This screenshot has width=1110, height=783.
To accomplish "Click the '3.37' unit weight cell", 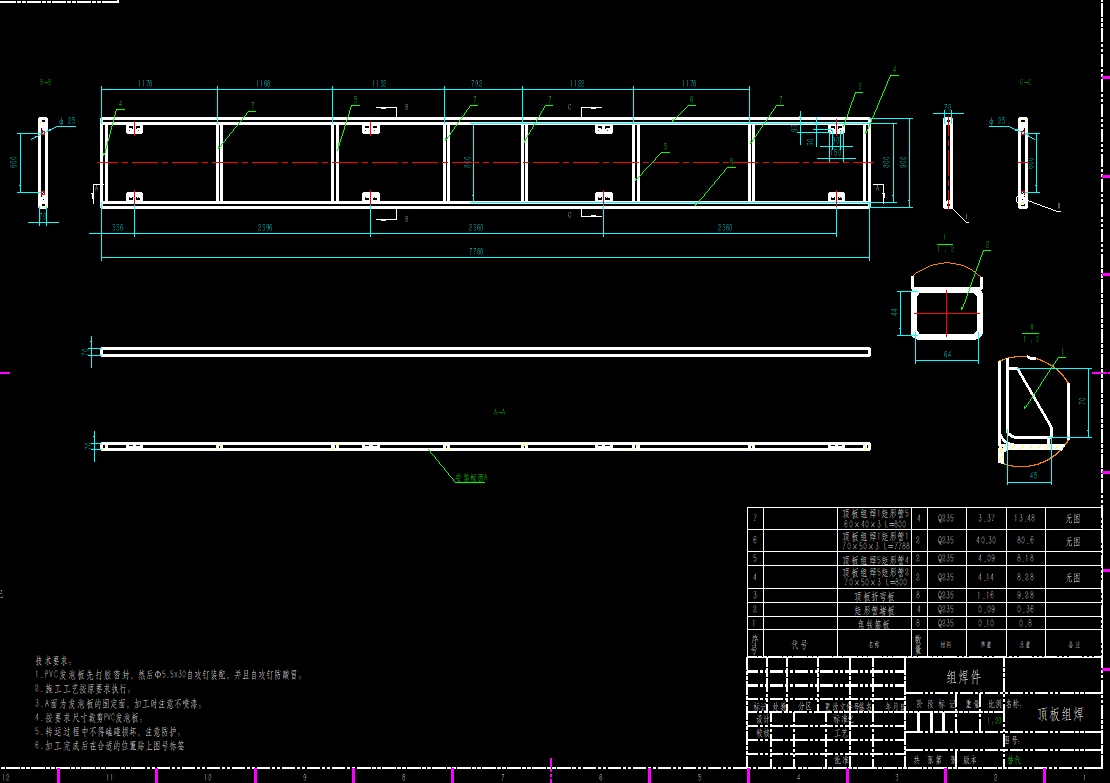I will click(986, 518).
